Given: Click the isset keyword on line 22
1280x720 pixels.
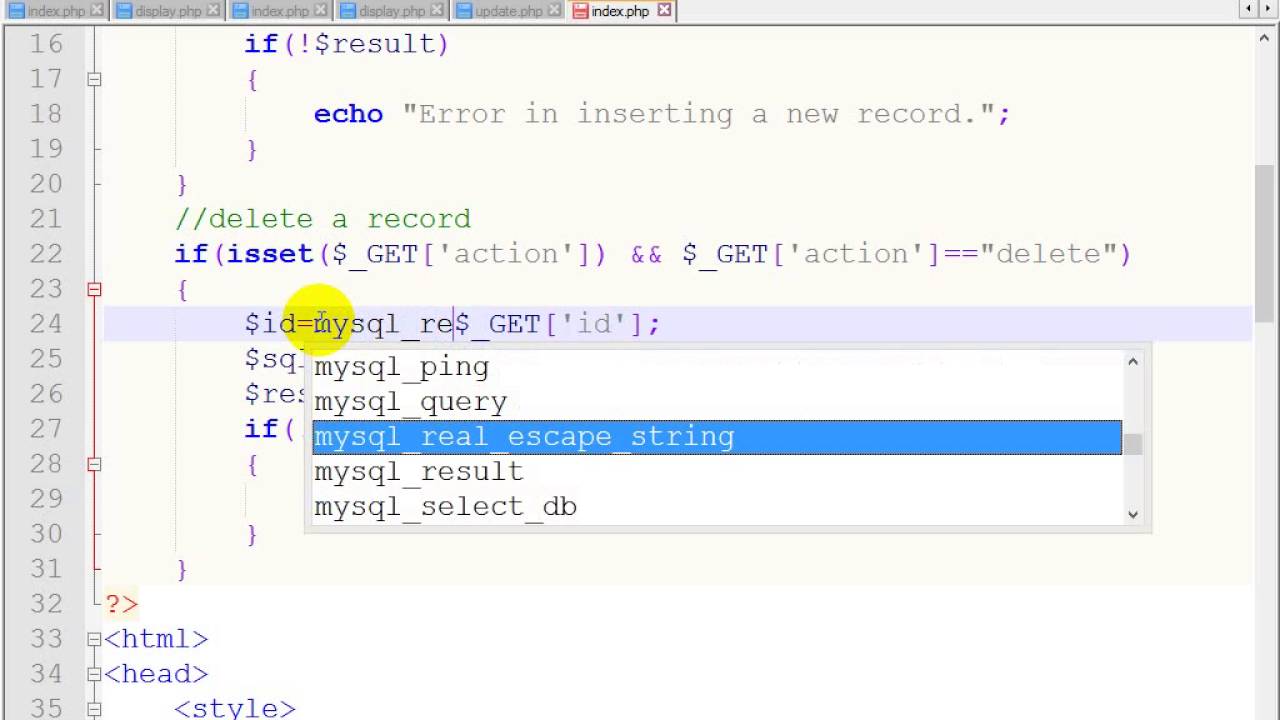Looking at the screenshot, I should [x=269, y=254].
